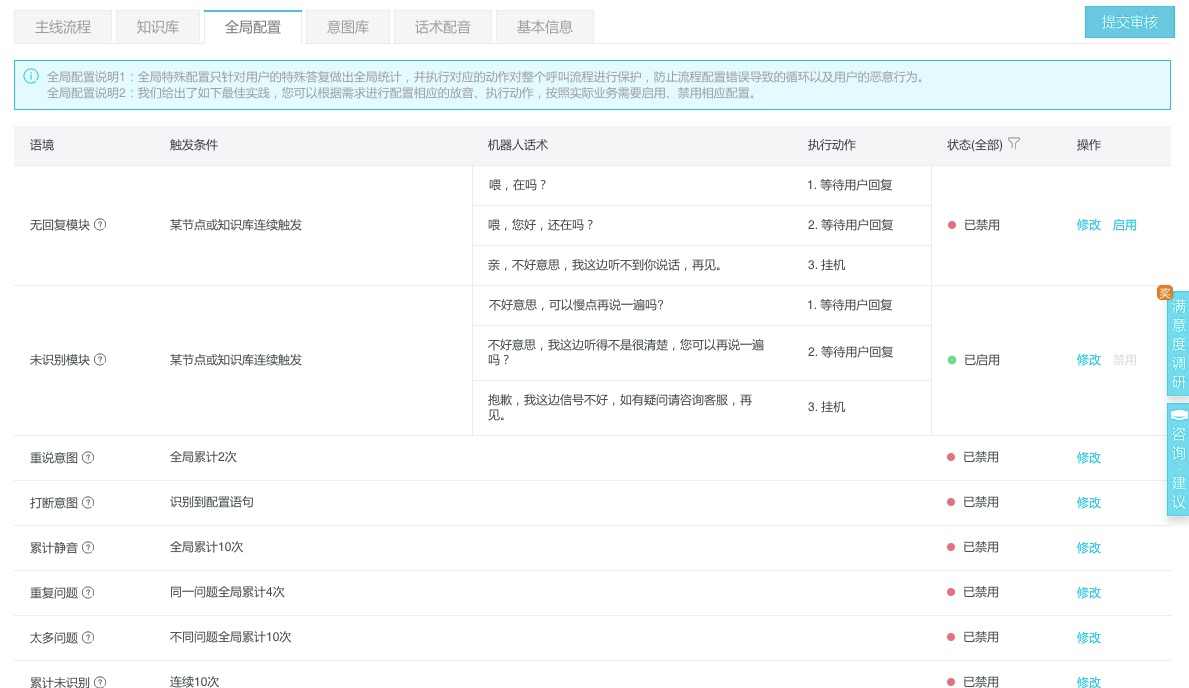Click the script text 喂，您好，还在吗？
This screenshot has height=688, width=1189.
click(x=541, y=225)
